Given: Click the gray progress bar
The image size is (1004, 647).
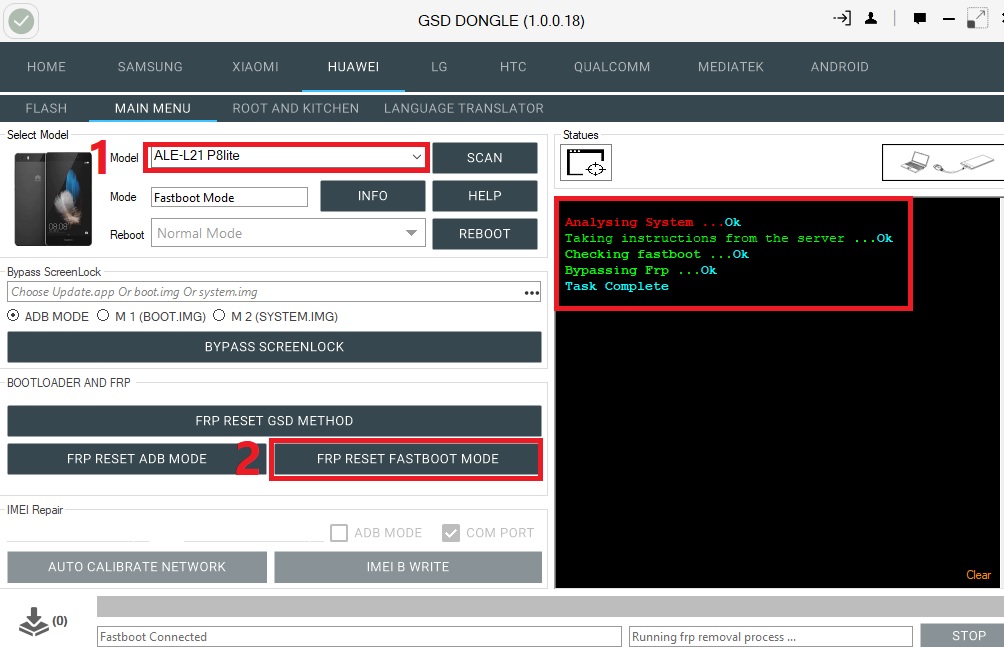Looking at the screenshot, I should 550,606.
